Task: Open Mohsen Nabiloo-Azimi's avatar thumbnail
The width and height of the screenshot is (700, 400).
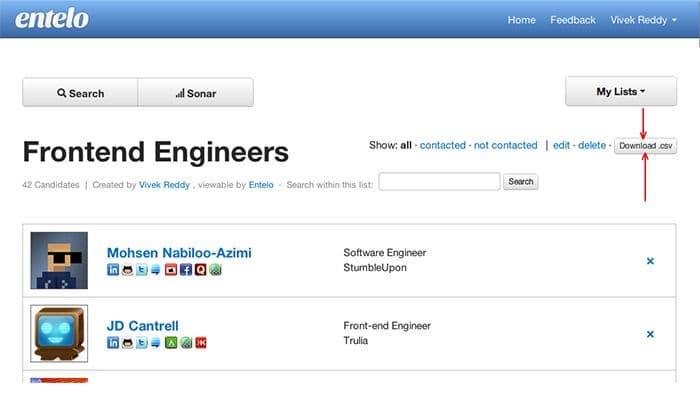Action: (x=59, y=260)
